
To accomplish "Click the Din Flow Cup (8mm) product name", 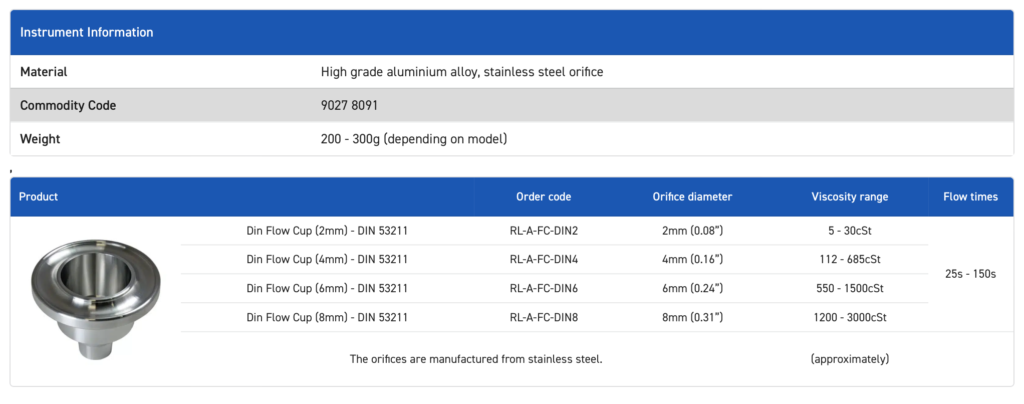I will (327, 317).
